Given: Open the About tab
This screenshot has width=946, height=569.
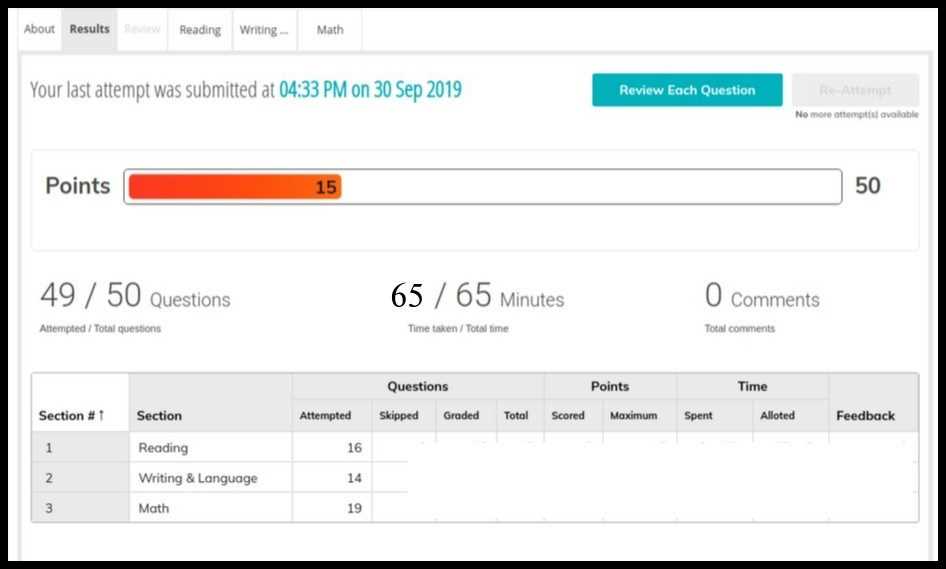Looking at the screenshot, I should tap(39, 29).
